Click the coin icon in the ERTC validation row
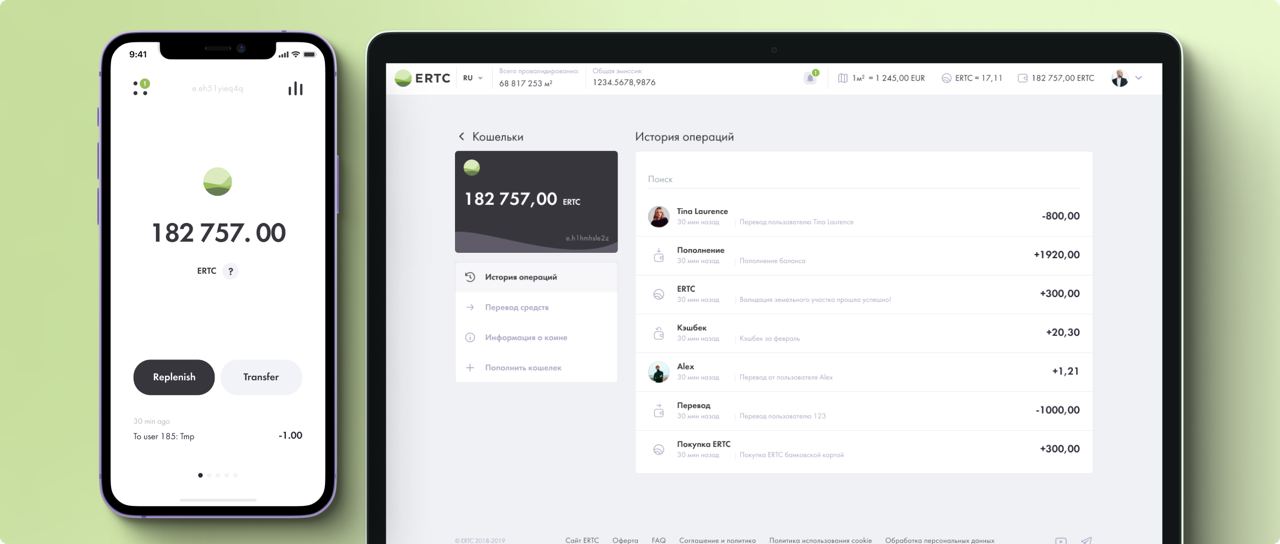The height and width of the screenshot is (544, 1280). click(x=658, y=294)
